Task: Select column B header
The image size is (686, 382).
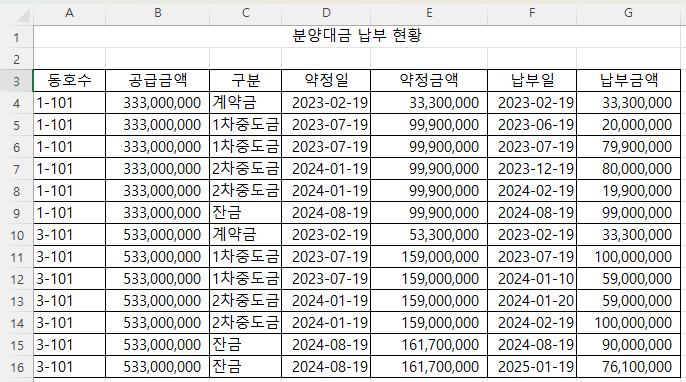Action: [x=158, y=13]
